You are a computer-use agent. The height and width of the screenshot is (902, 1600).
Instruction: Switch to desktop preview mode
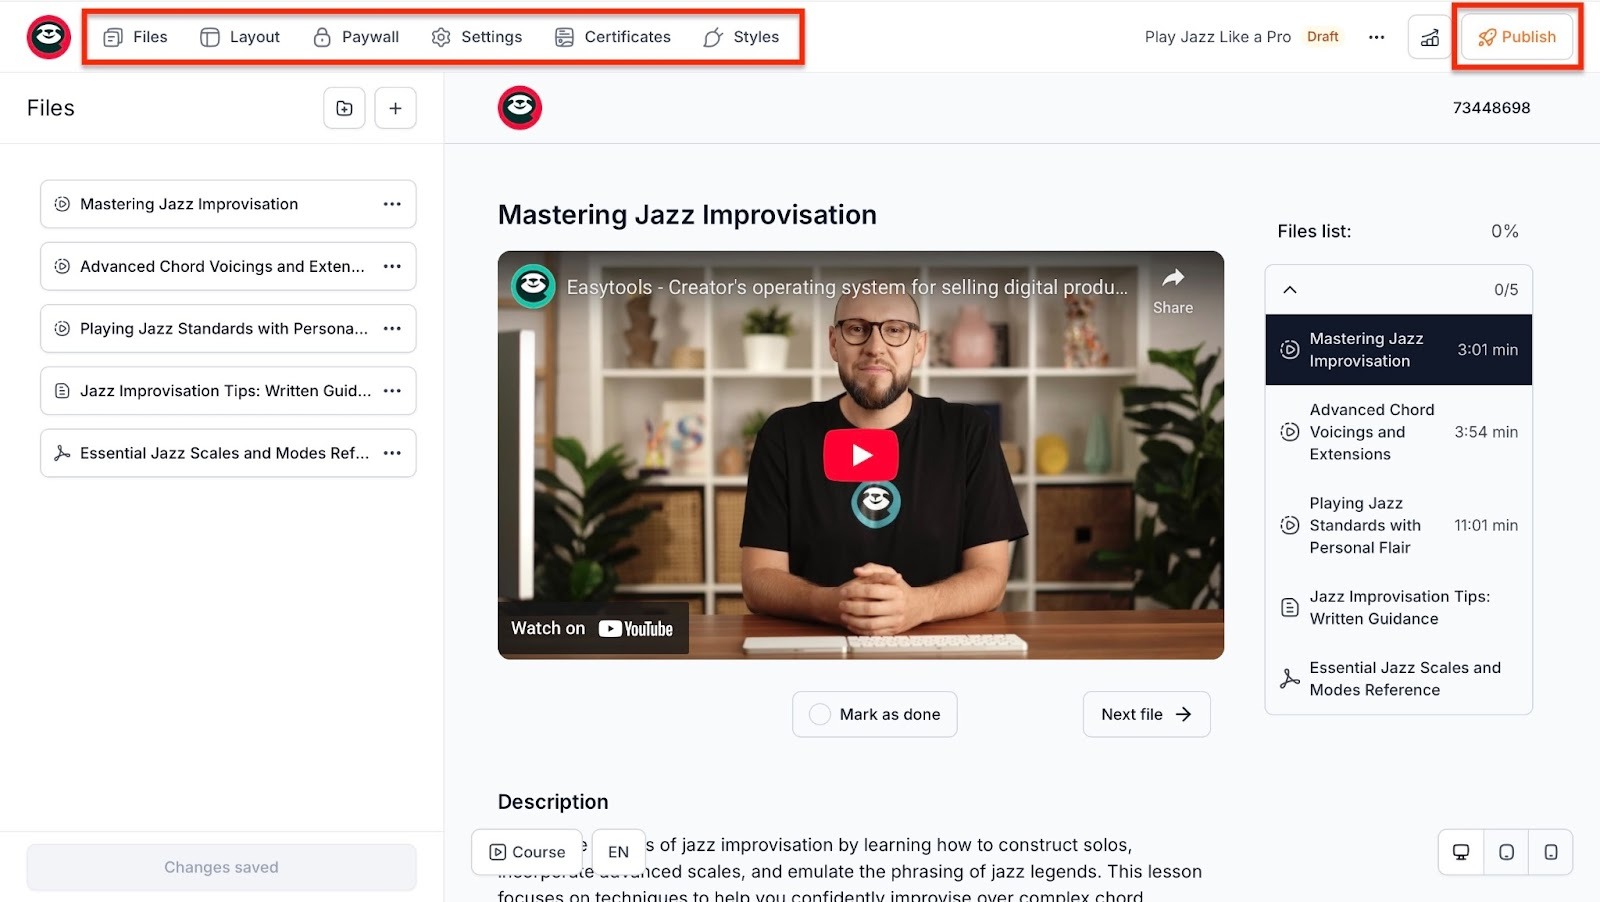(x=1461, y=852)
